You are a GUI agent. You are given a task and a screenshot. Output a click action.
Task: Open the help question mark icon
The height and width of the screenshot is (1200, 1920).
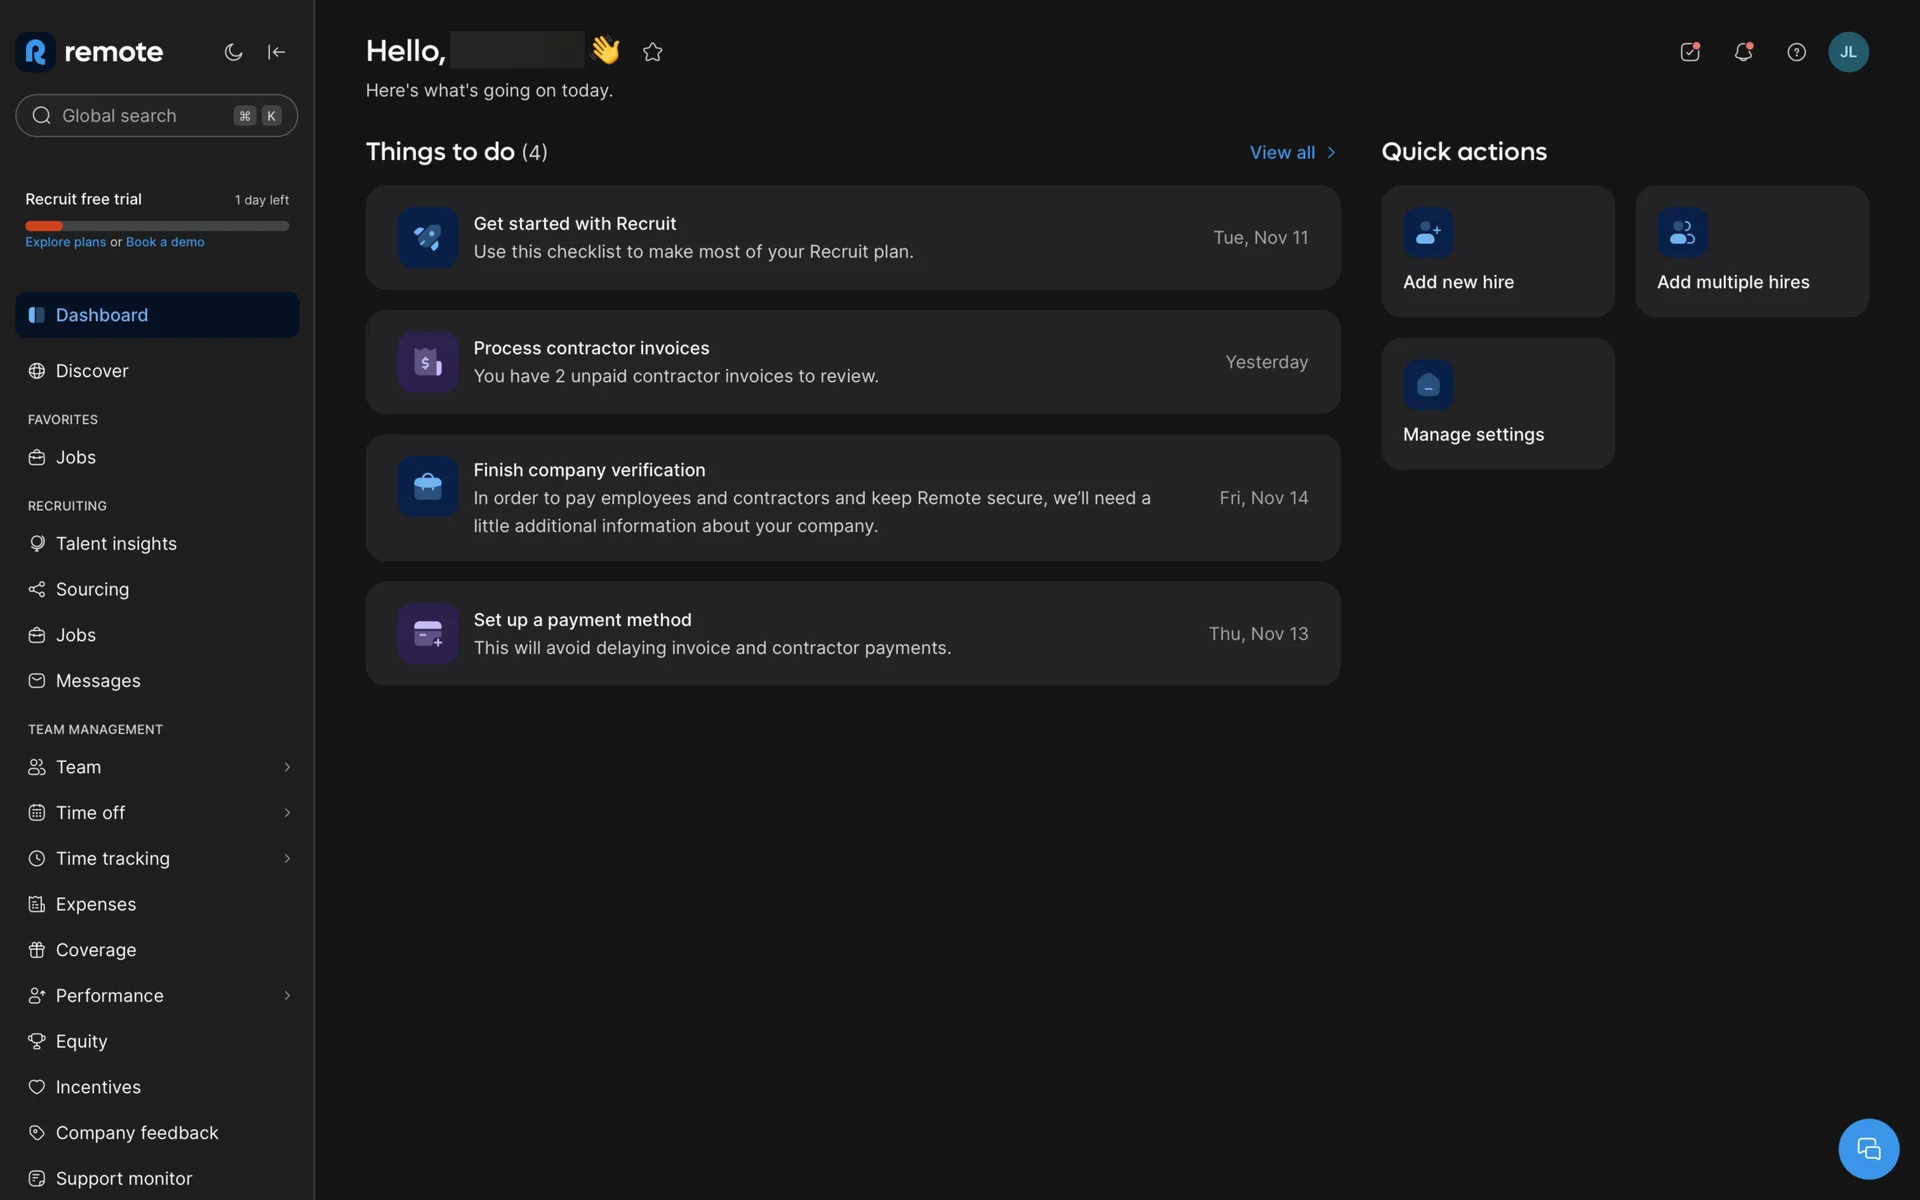click(1796, 52)
